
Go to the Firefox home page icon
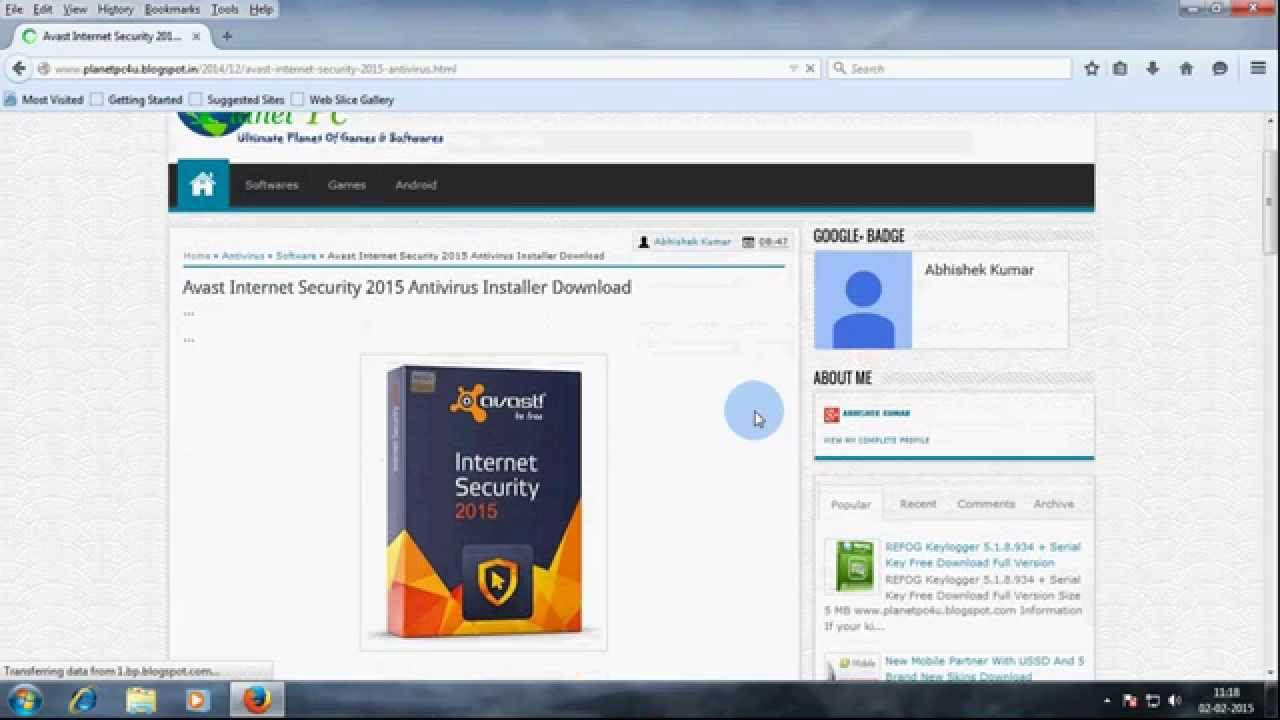(1186, 68)
